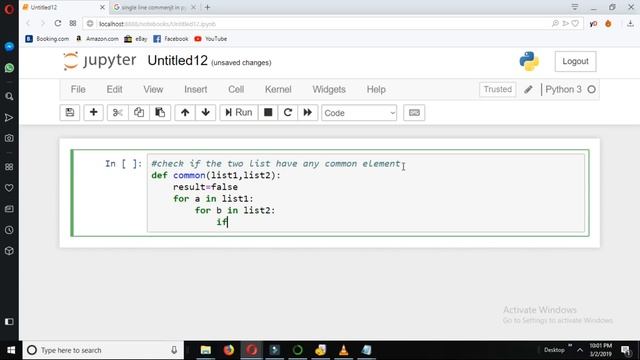This screenshot has width=640, height=360.
Task: Open the Cell menu
Action: (236, 89)
